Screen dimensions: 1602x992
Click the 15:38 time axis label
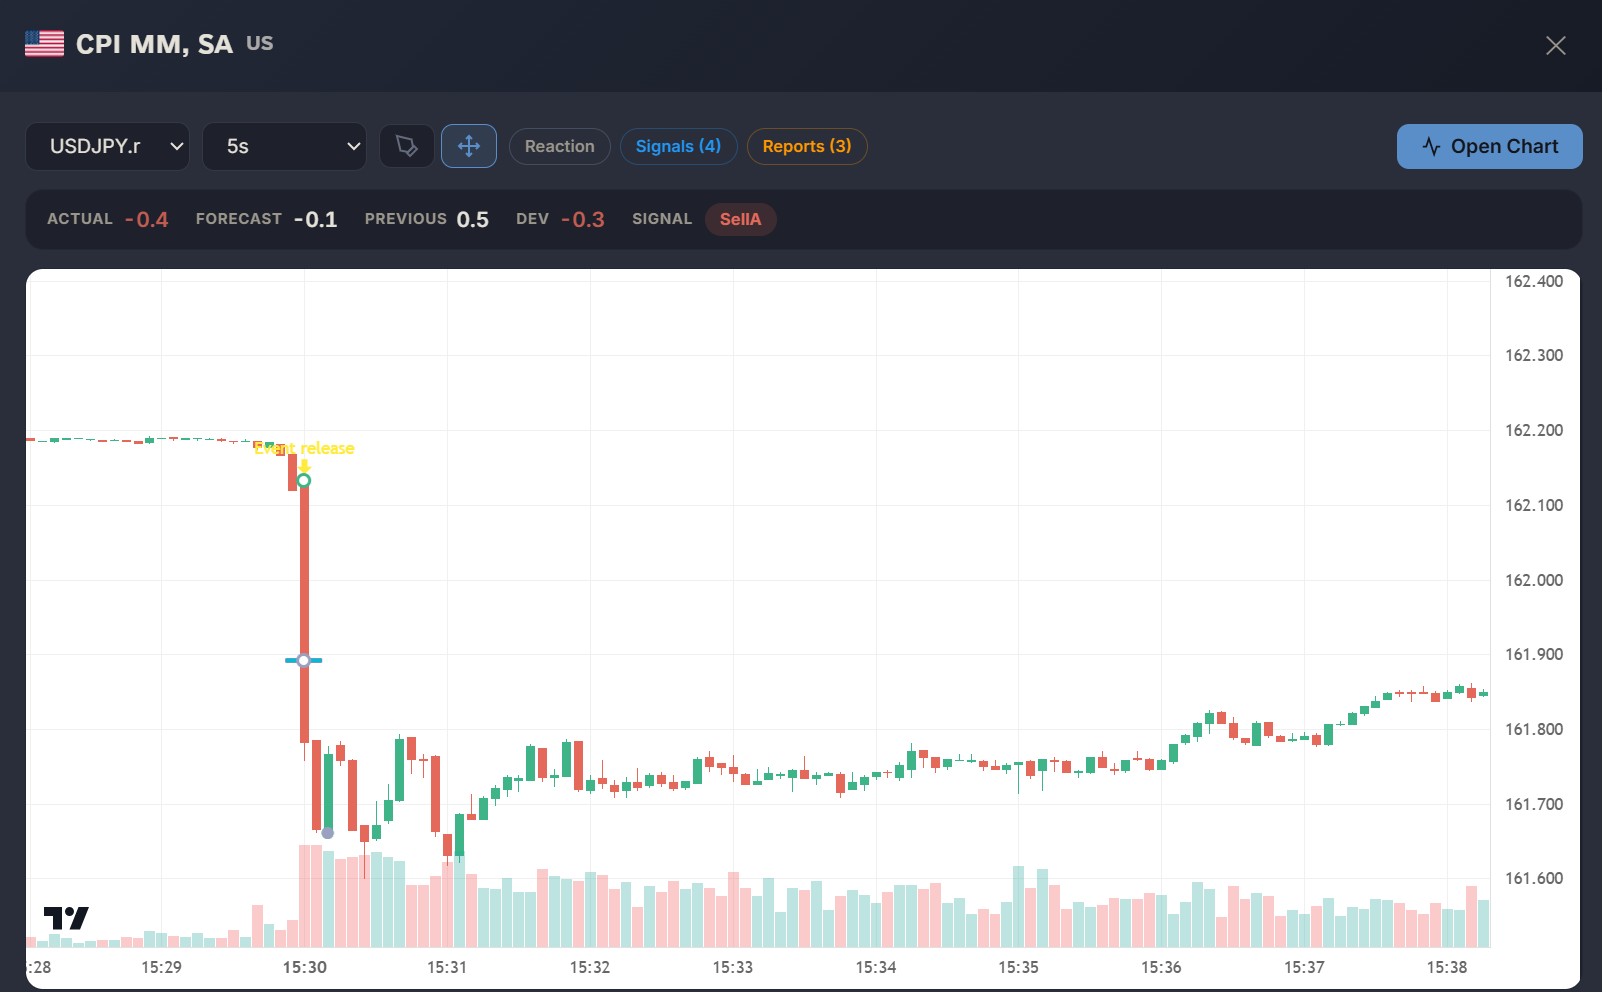pyautogui.click(x=1447, y=967)
